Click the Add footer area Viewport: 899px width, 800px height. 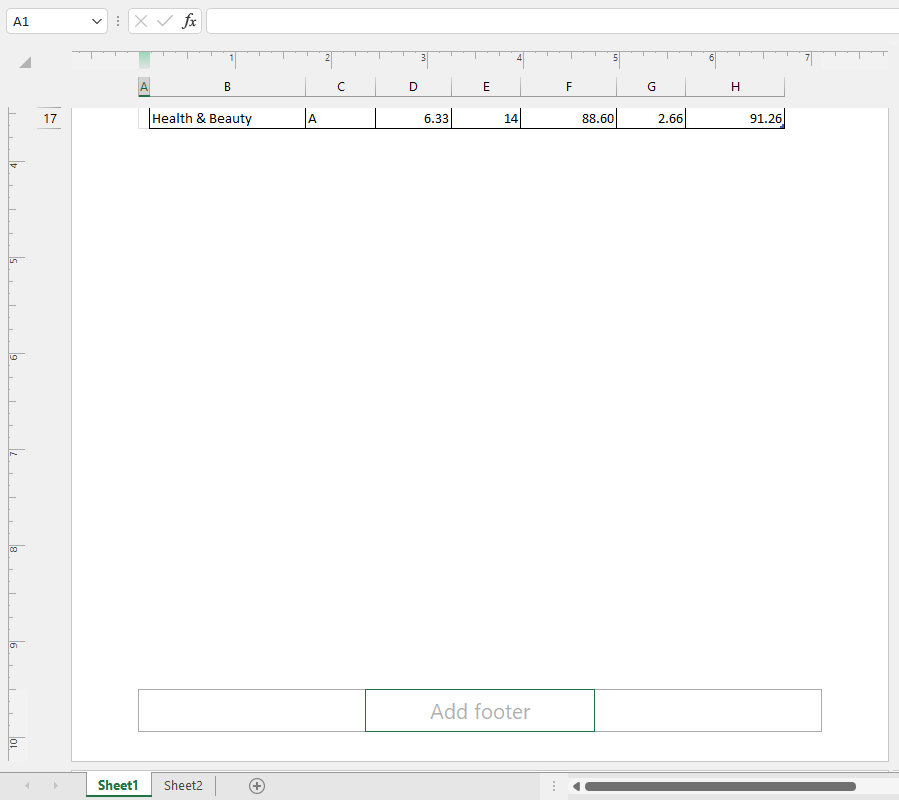click(x=479, y=710)
